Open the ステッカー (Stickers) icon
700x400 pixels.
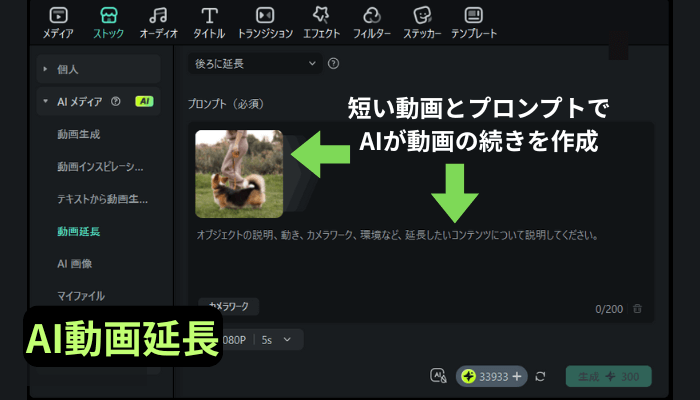click(423, 16)
